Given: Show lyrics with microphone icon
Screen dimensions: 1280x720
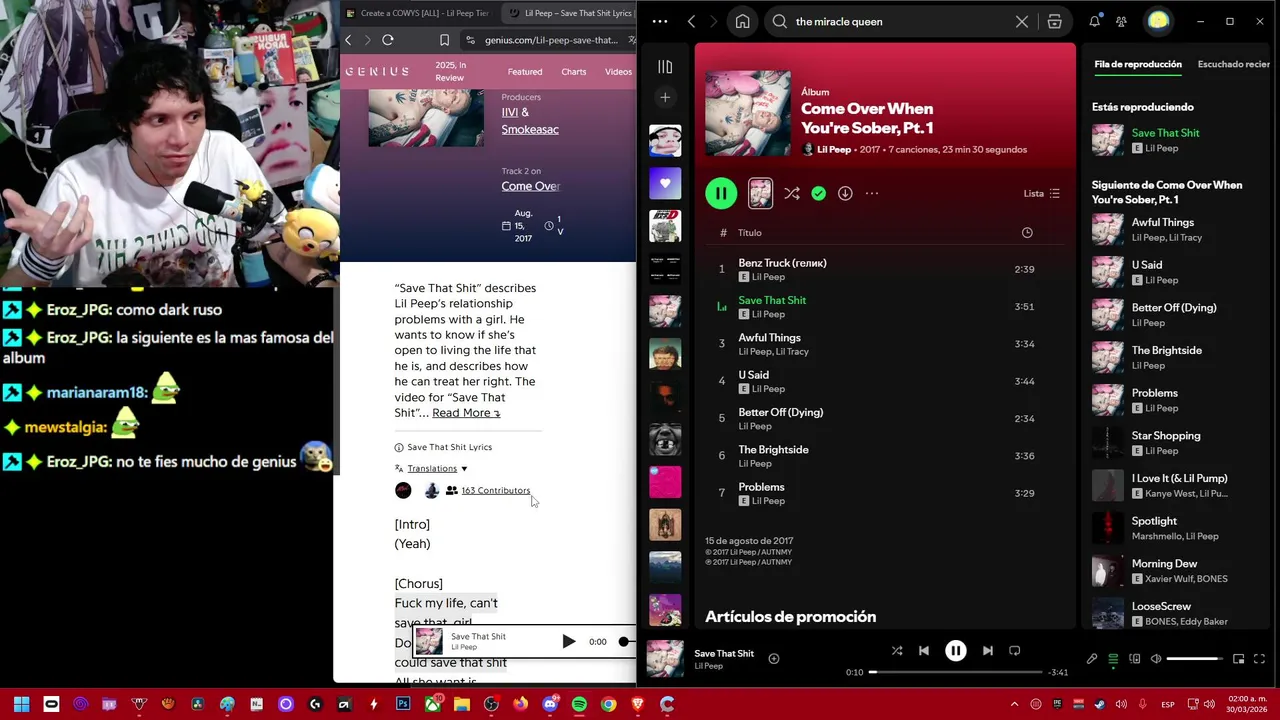Looking at the screenshot, I should (x=1092, y=659).
